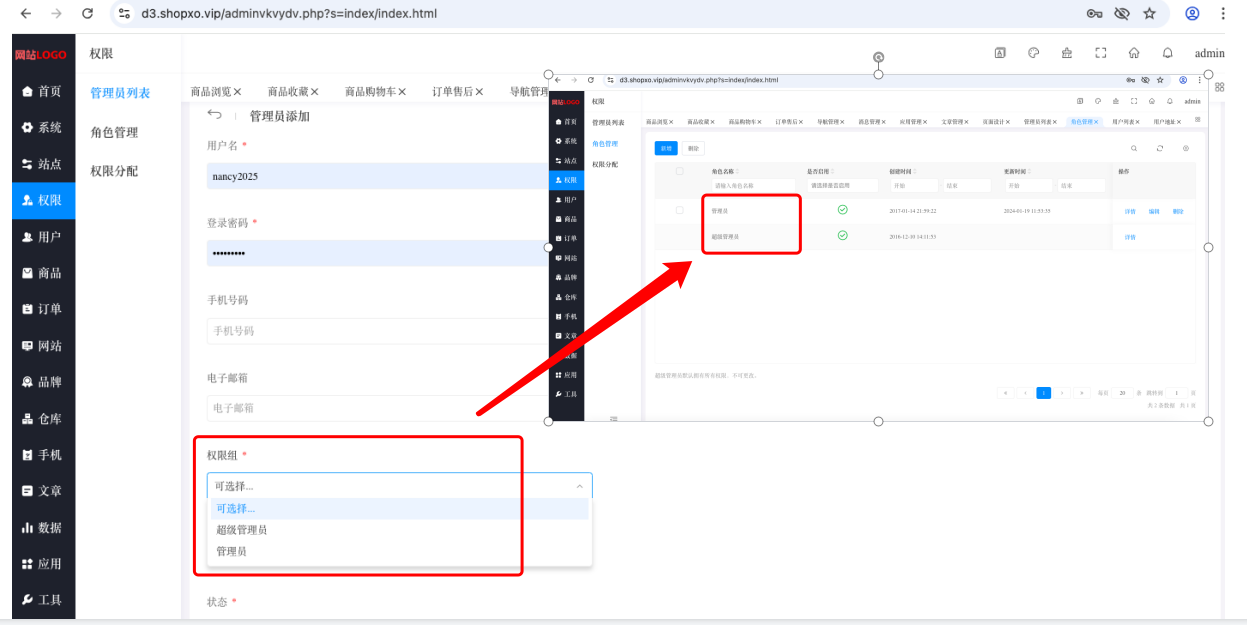The width and height of the screenshot is (1247, 625).
Task: Go back using the browser back arrow
Action: [x=25, y=14]
